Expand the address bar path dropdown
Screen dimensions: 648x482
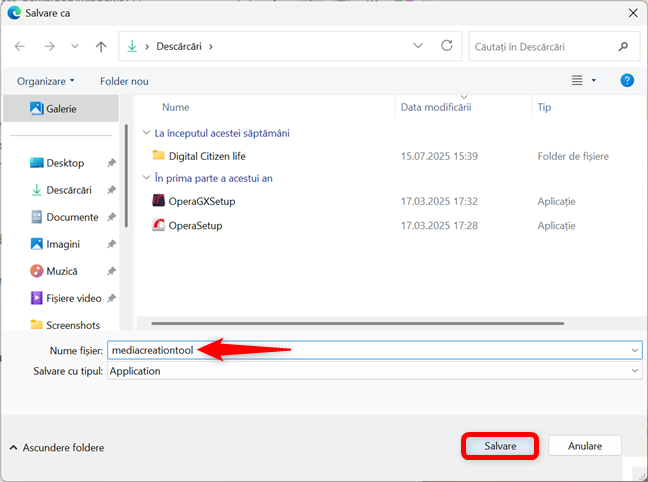point(418,46)
